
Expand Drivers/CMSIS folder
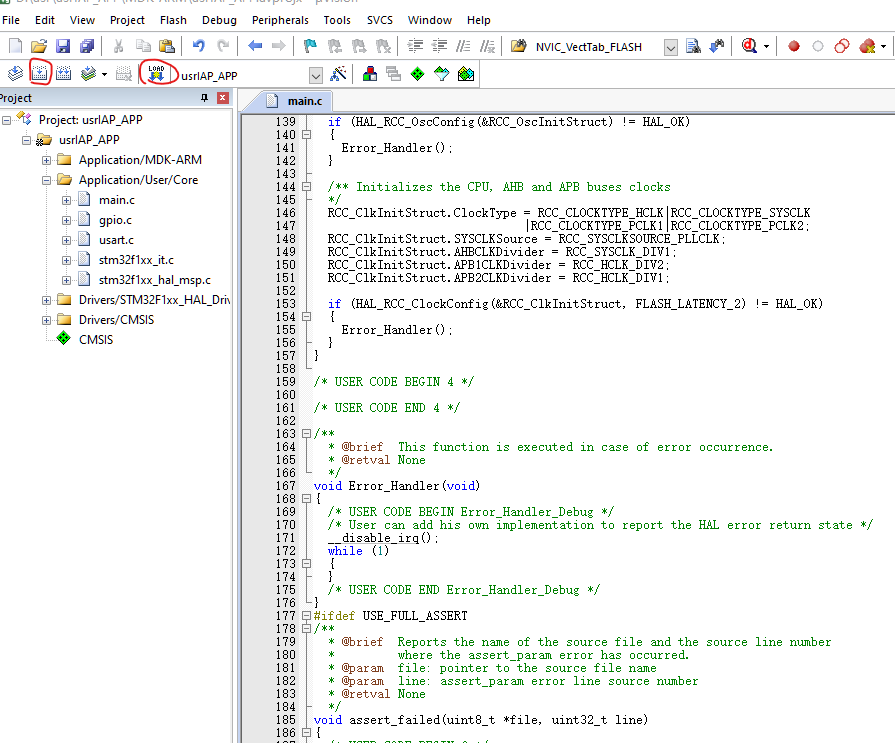pos(46,320)
